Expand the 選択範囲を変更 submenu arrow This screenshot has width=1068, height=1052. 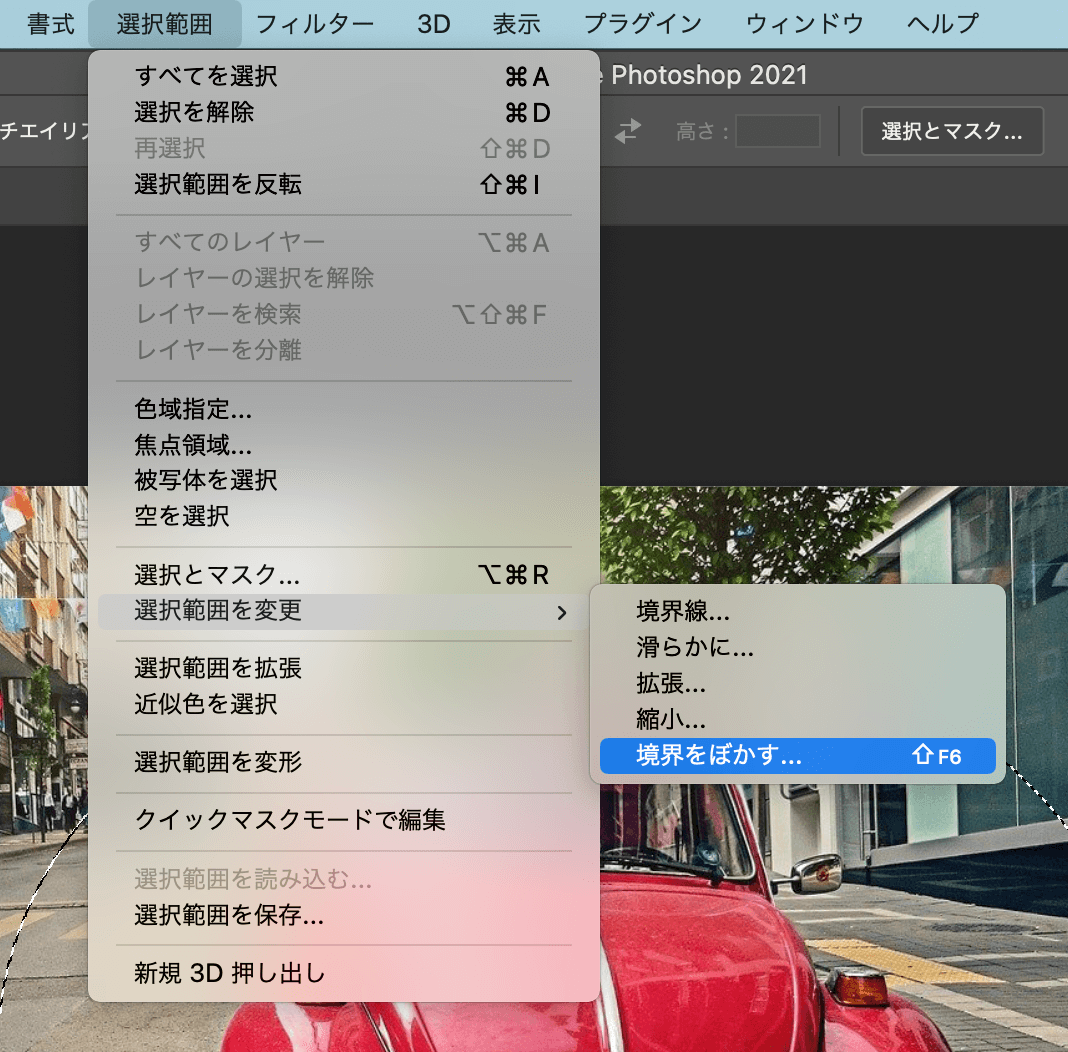pyautogui.click(x=562, y=613)
